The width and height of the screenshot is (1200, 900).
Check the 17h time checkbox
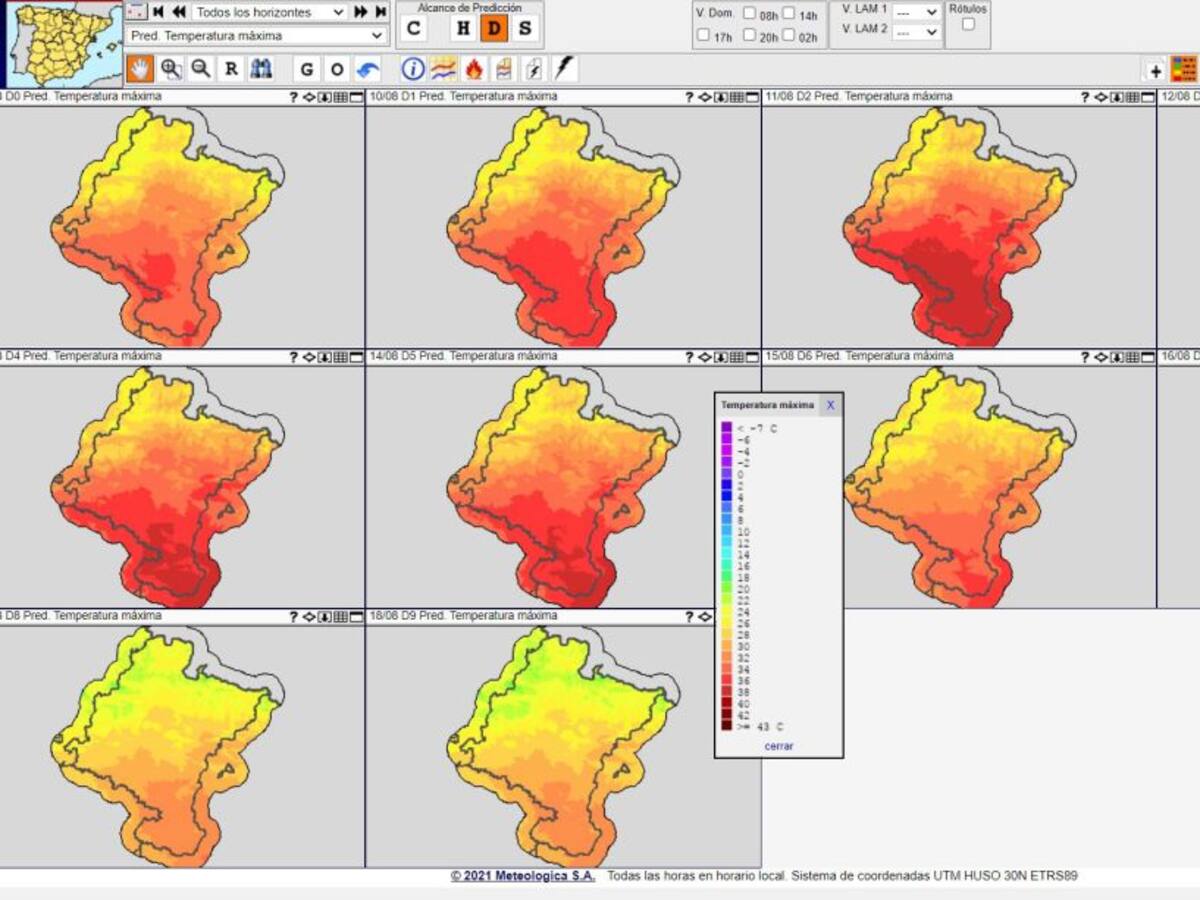click(x=704, y=36)
